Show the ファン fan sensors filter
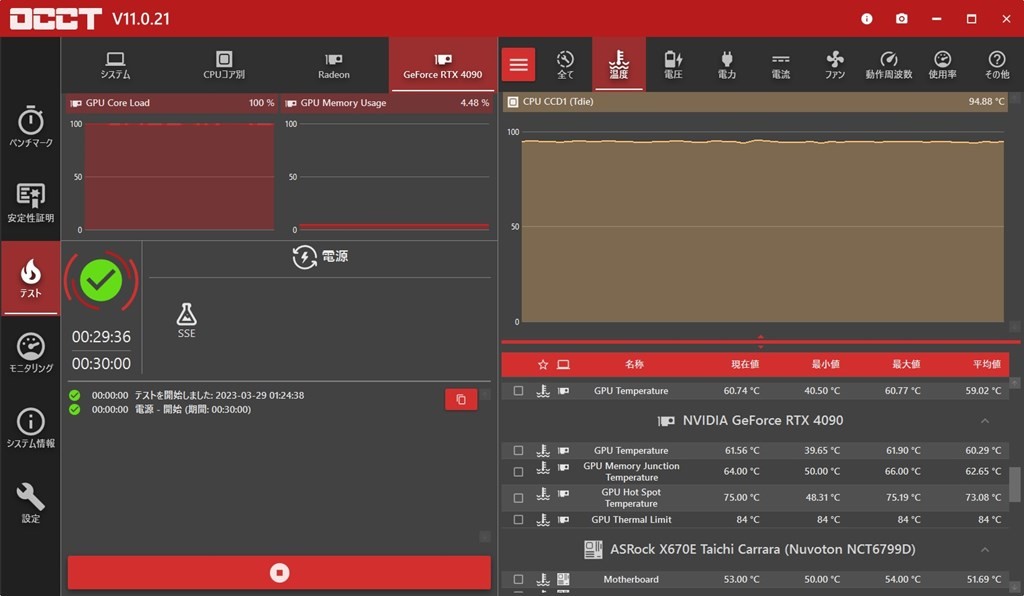Viewport: 1024px width, 596px height. [x=835, y=65]
